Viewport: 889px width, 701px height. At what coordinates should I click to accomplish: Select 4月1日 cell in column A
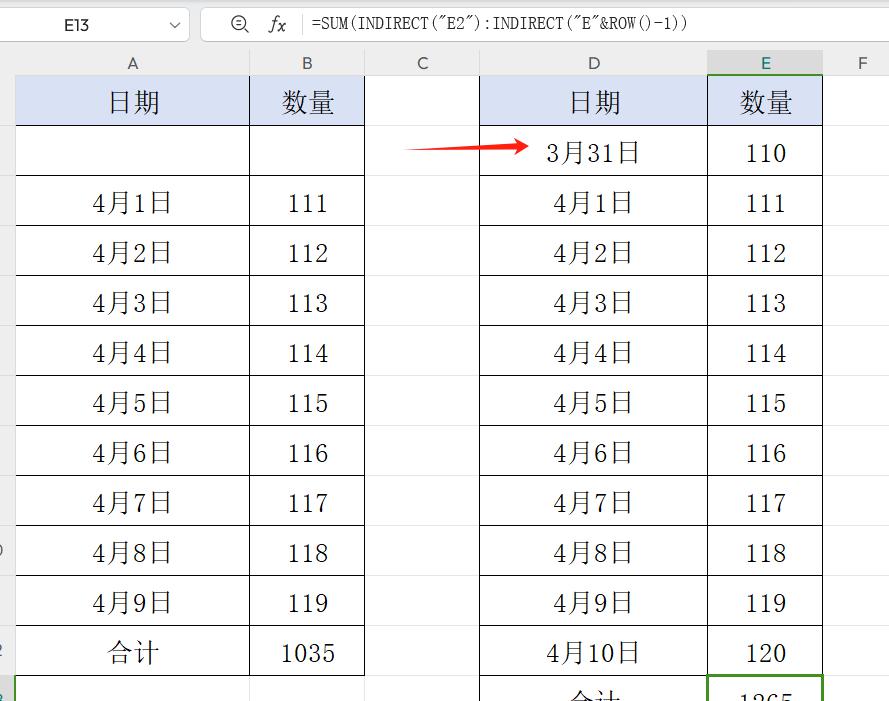coord(133,201)
